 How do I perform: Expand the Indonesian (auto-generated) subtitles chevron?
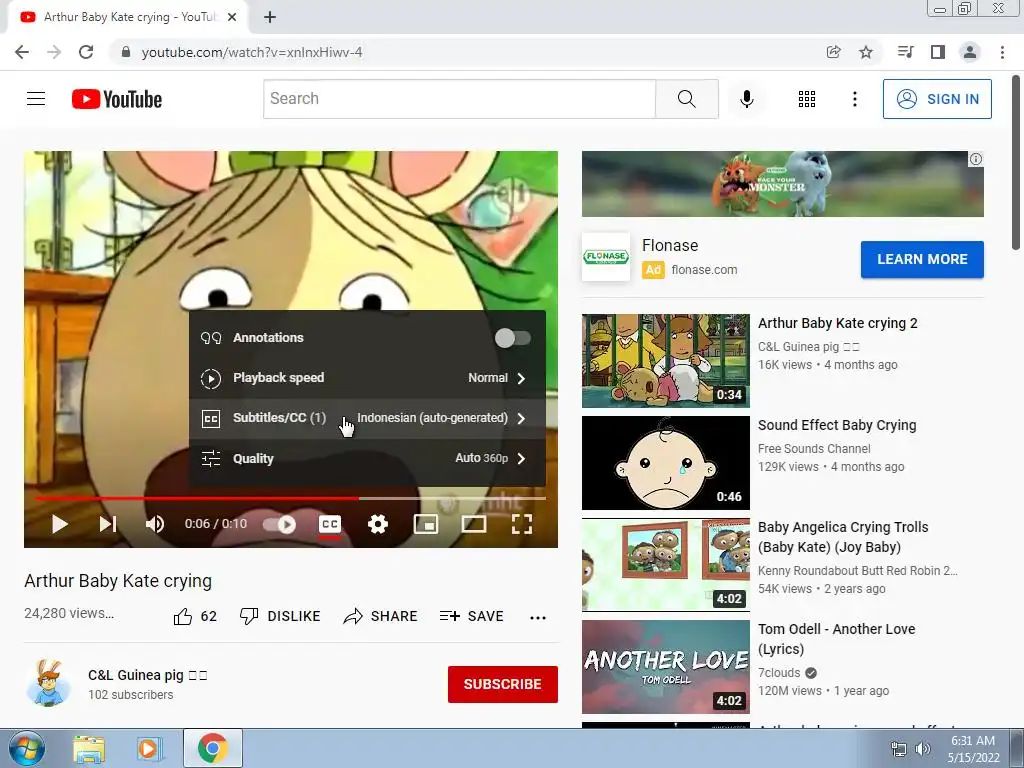coord(521,418)
